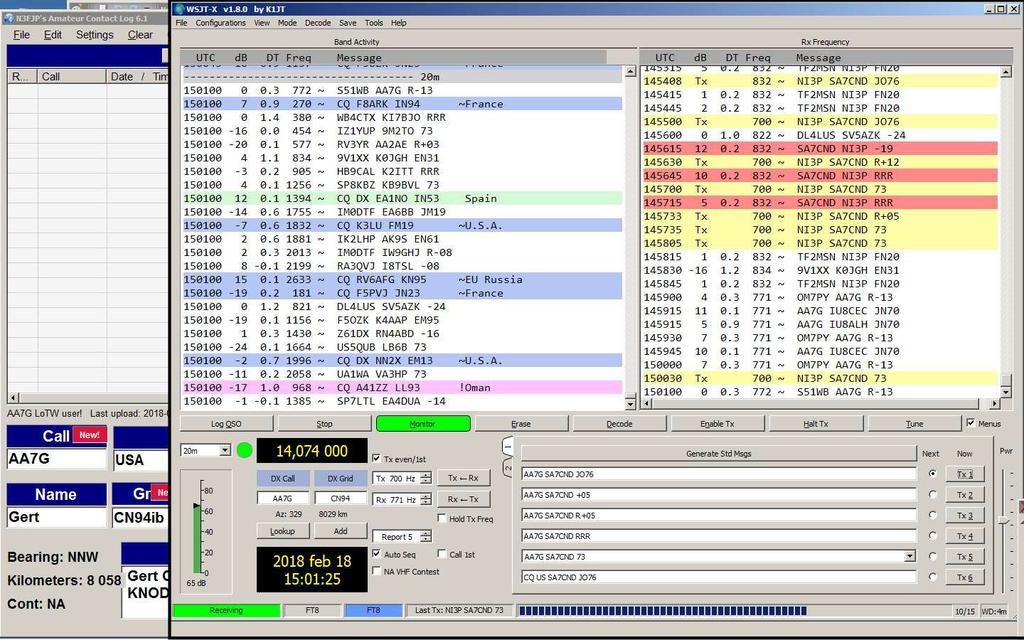Viewport: 1024px width, 640px height.
Task: Click the blue progress bar in the status bar
Action: pos(662,611)
